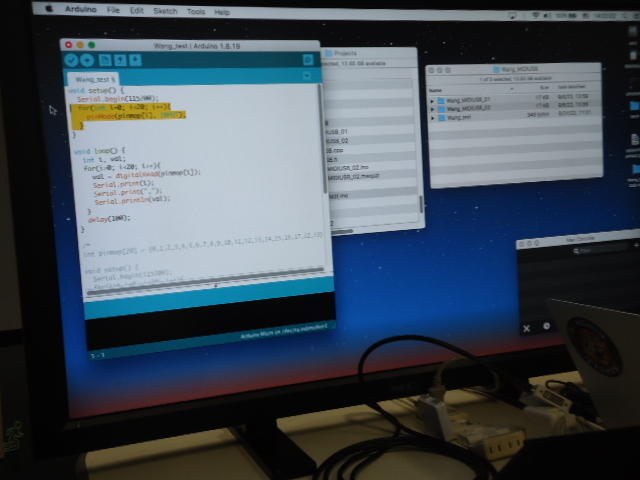Screen dimensions: 640x480
Task: Open the Sketch menu
Action: [165, 11]
